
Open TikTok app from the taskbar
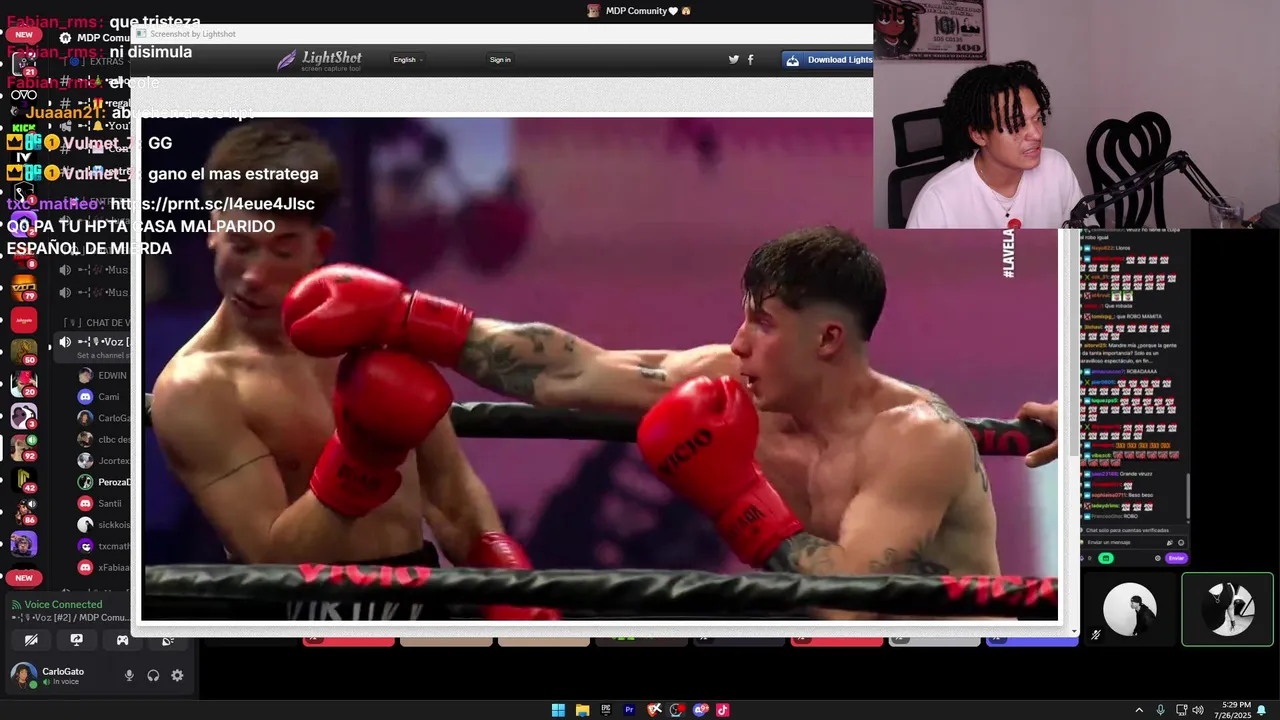(723, 710)
